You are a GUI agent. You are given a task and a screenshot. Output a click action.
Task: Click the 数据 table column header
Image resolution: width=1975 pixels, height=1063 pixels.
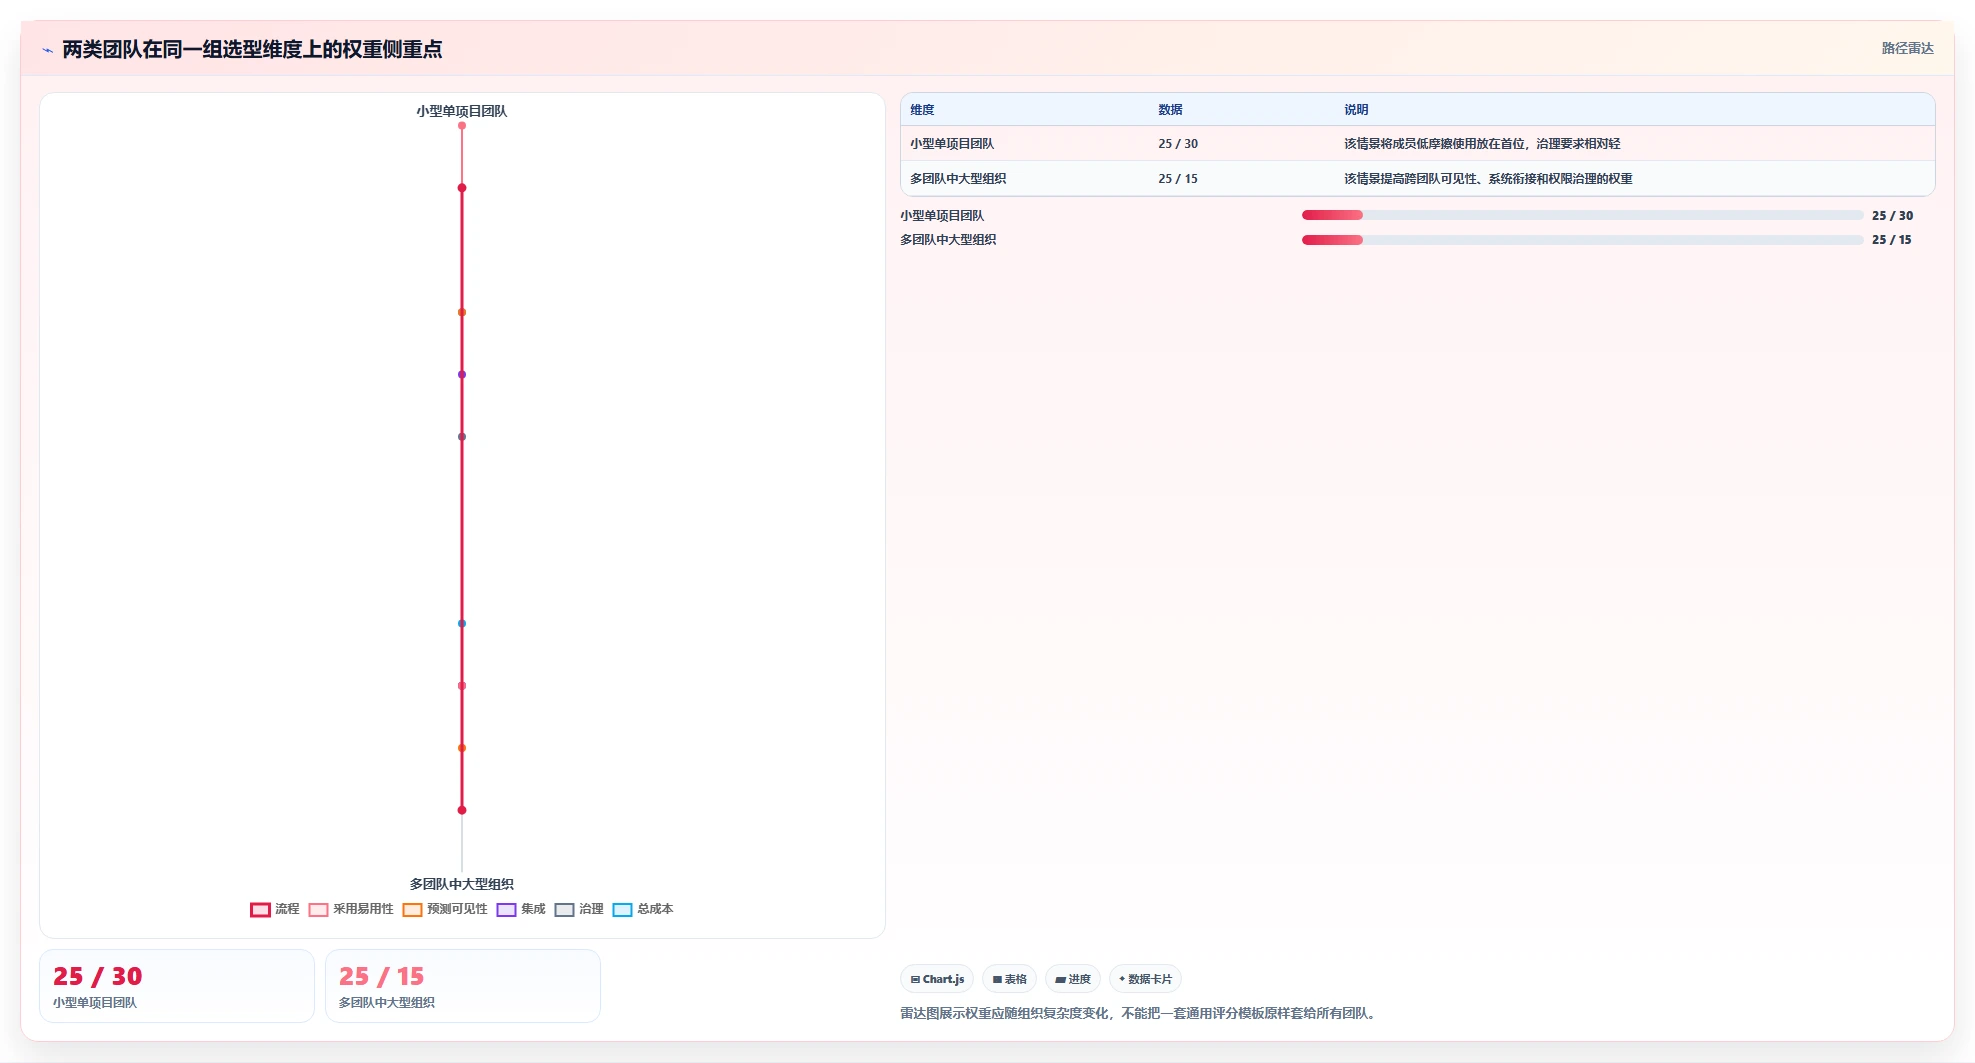click(1170, 110)
